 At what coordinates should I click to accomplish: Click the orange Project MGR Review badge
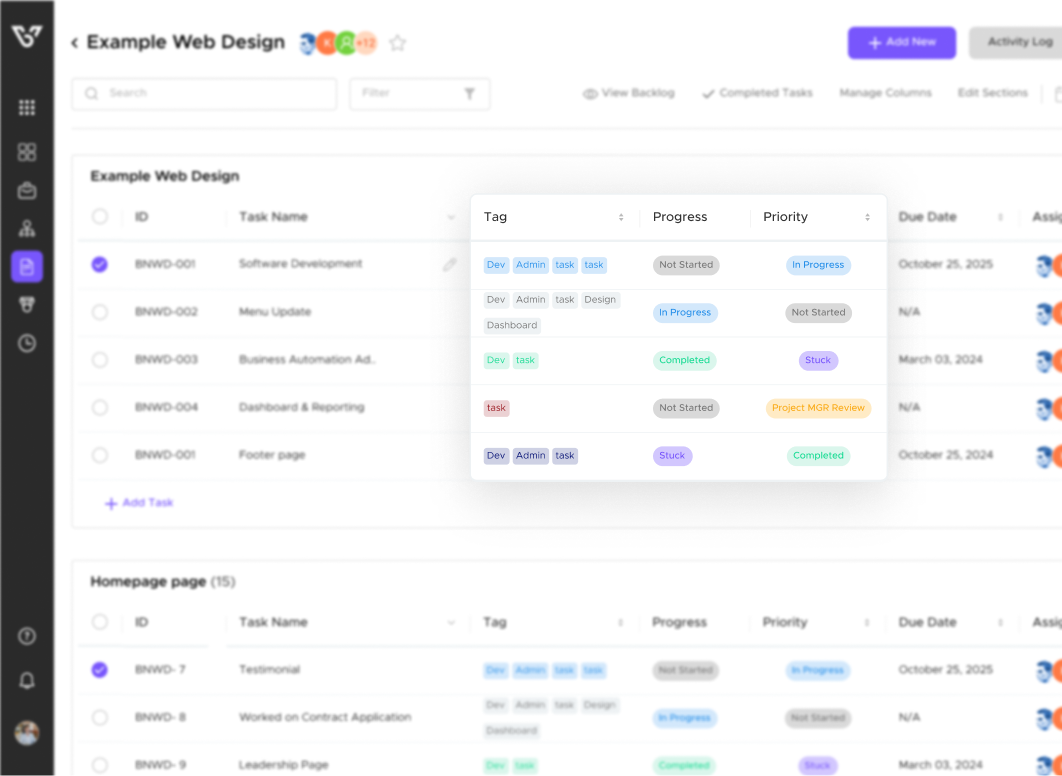tap(818, 408)
